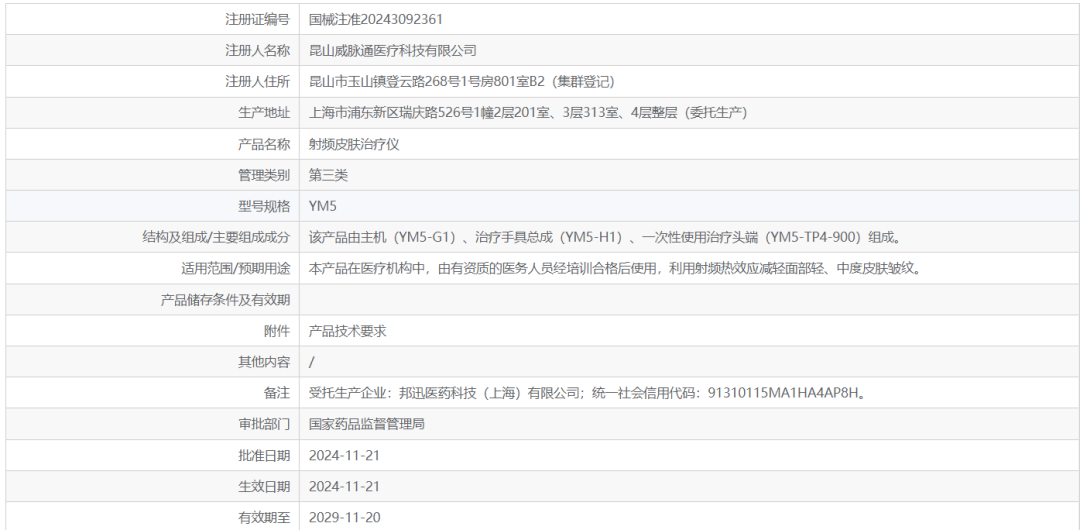
Task: Click the label 型号规格
Action: coord(264,206)
